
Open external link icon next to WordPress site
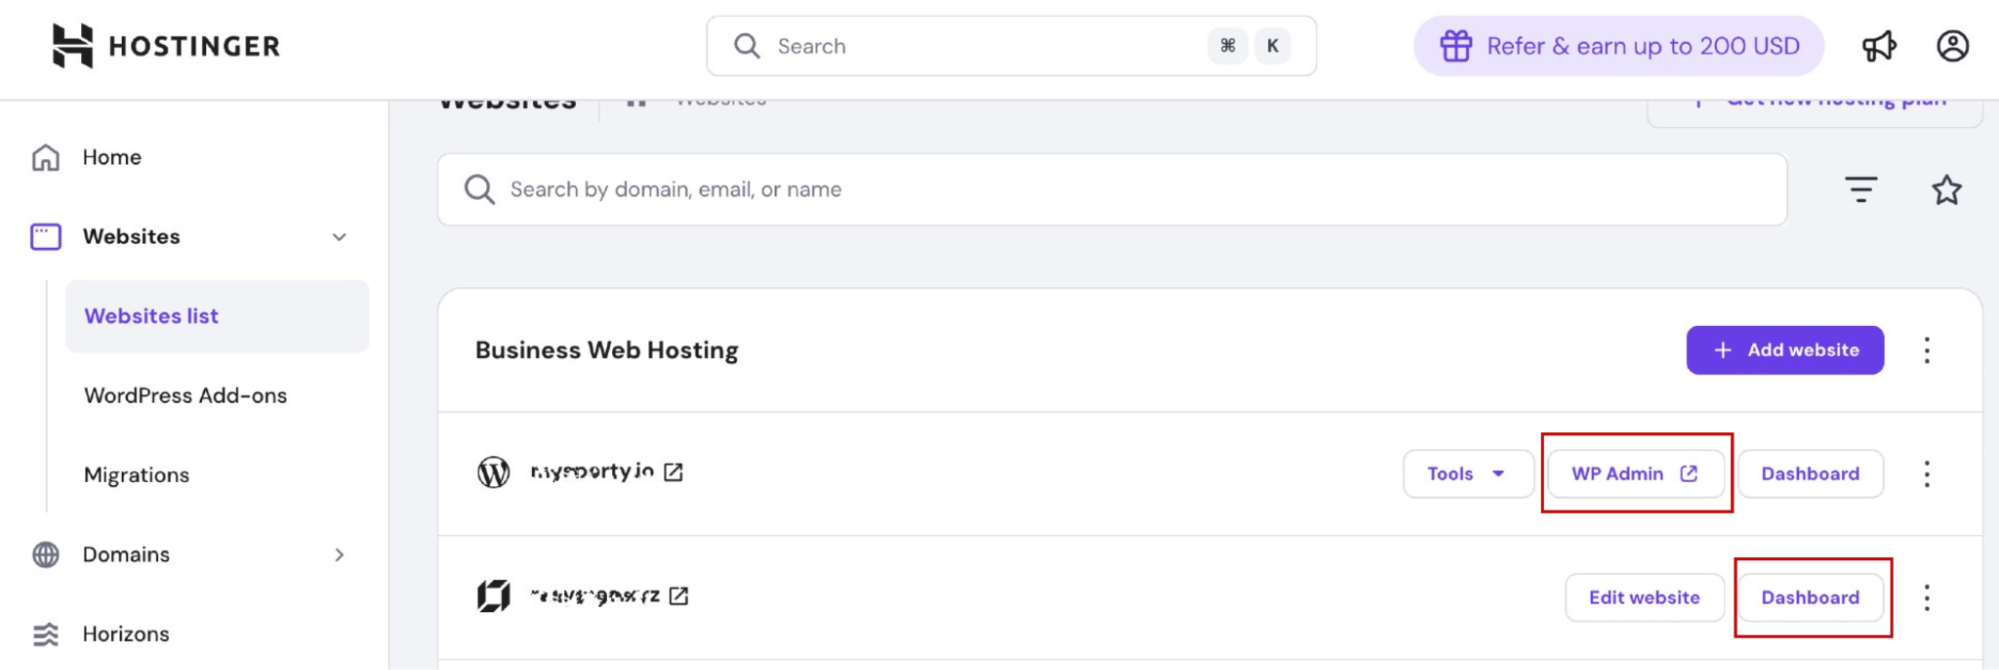click(674, 472)
